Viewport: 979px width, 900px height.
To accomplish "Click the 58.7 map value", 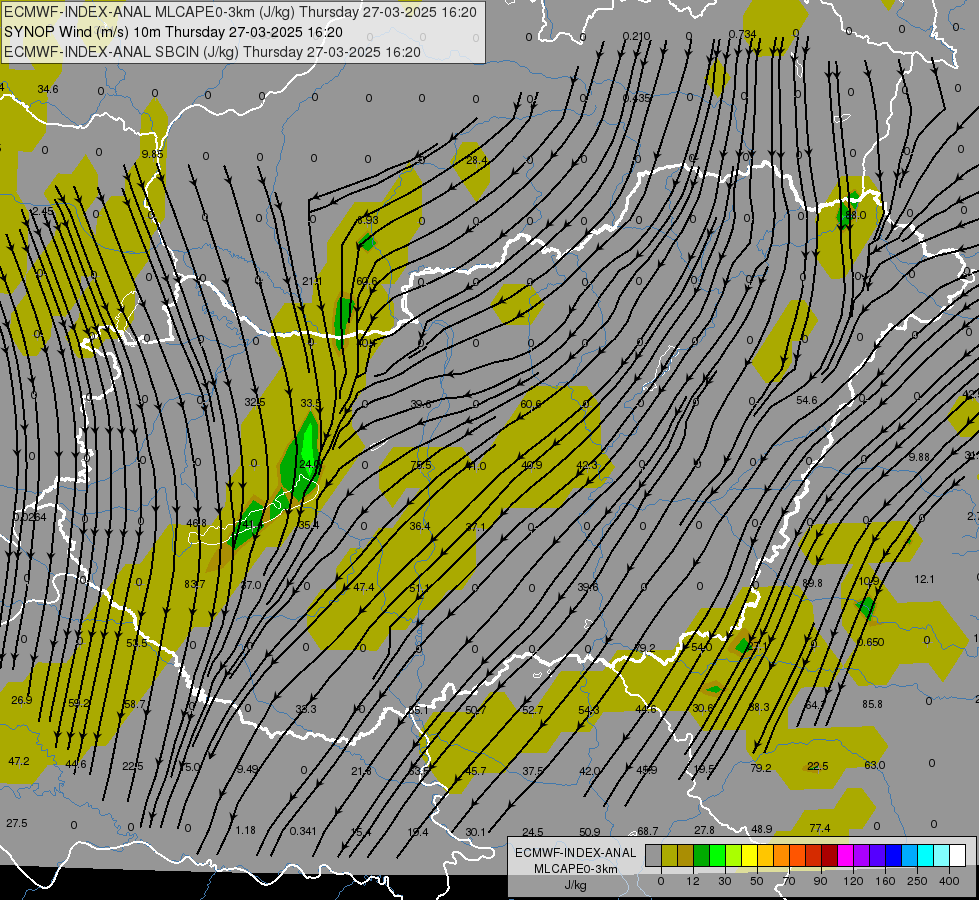I will point(135,704).
